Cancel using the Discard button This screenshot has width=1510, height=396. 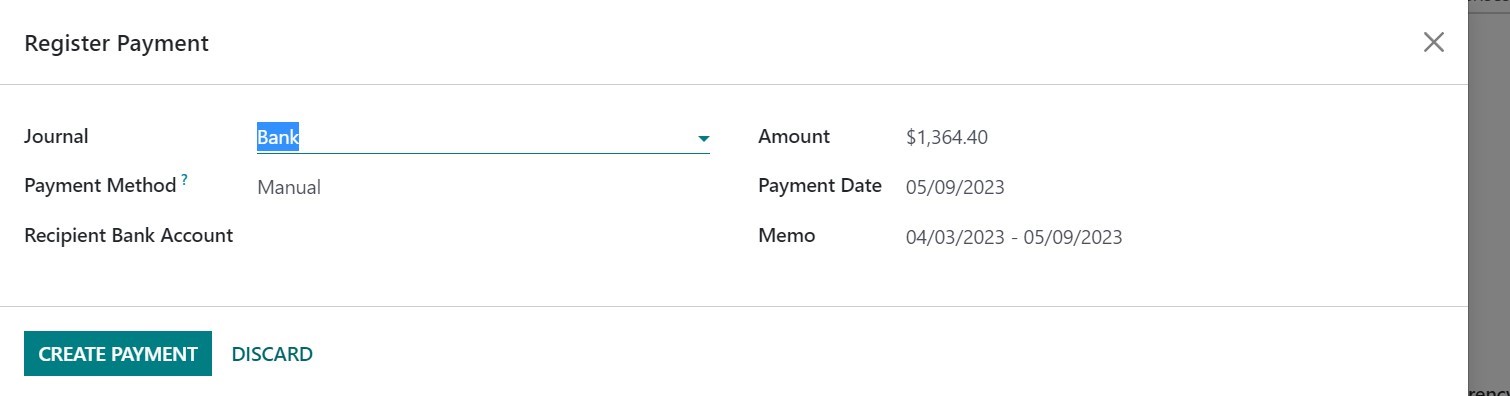tap(272, 354)
